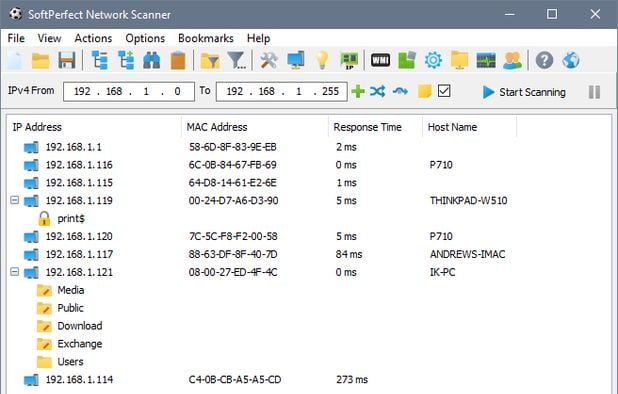Viewport: 618px width, 394px height.
Task: Click the New document toolbar icon
Action: (x=15, y=60)
